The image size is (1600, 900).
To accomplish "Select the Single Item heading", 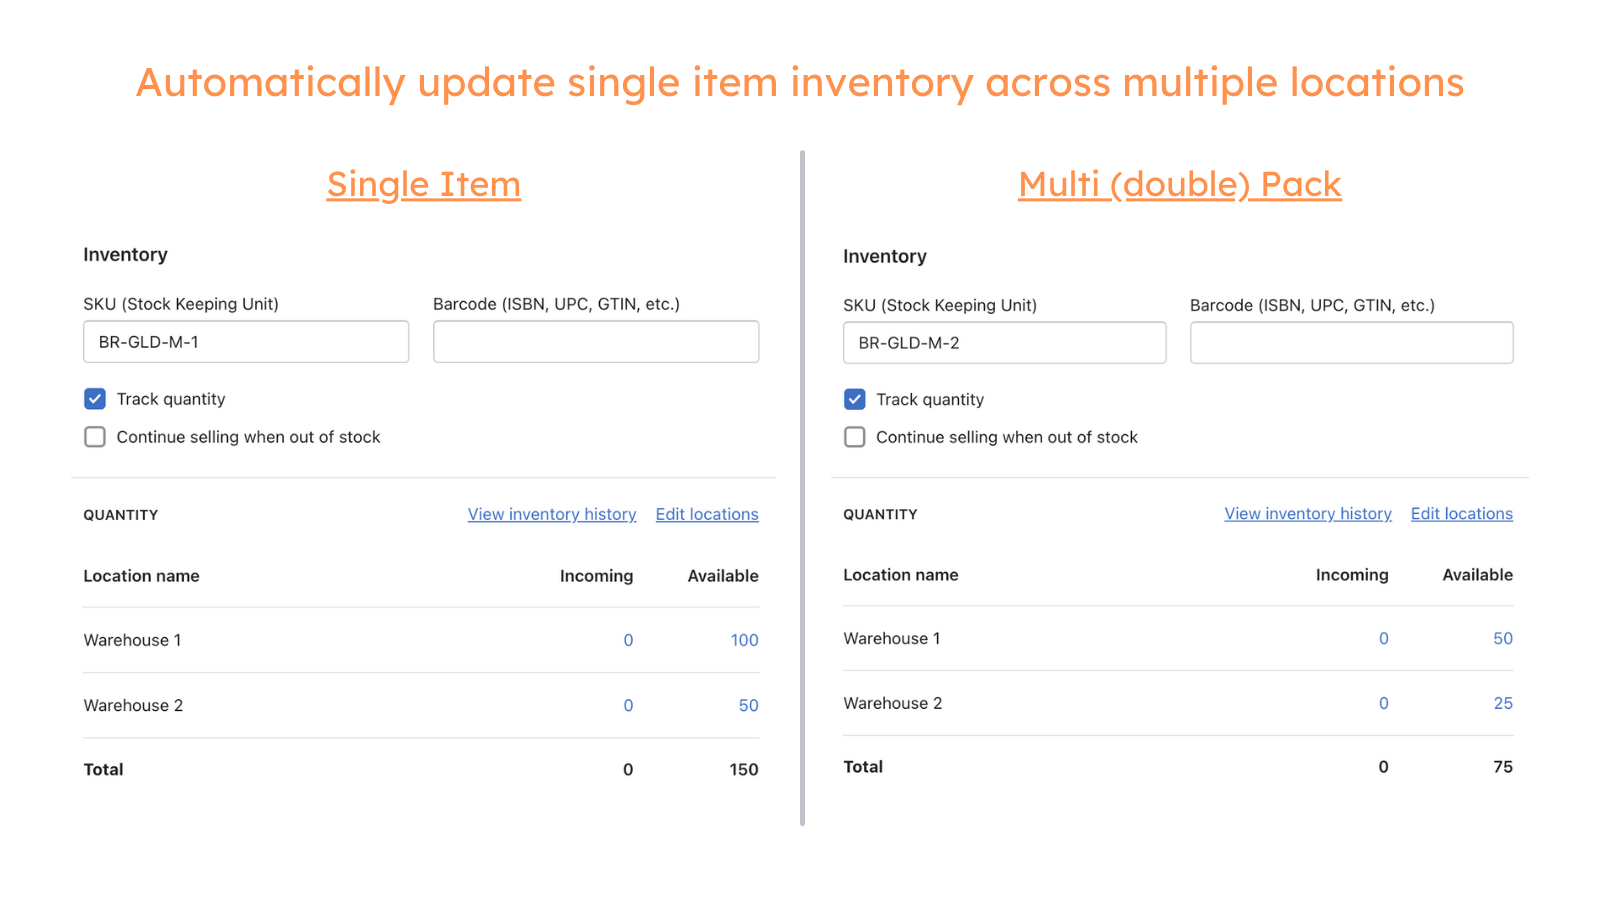I will [x=423, y=184].
